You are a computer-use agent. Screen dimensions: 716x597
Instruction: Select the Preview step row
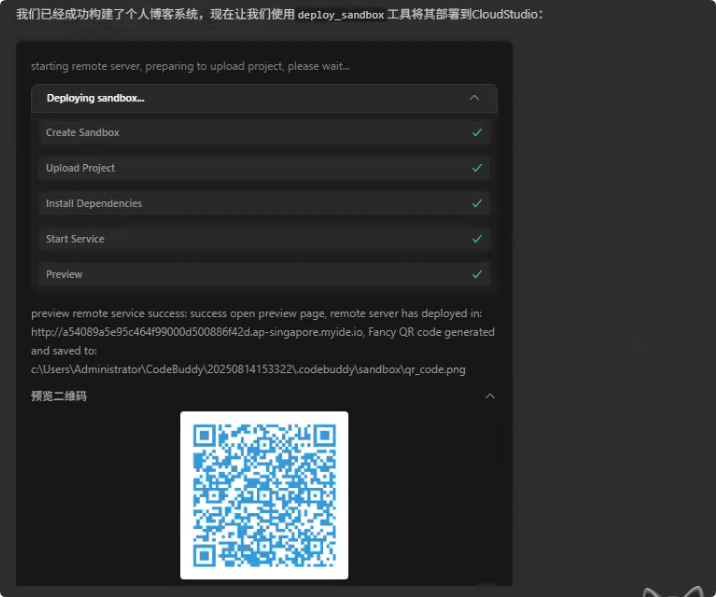click(264, 274)
